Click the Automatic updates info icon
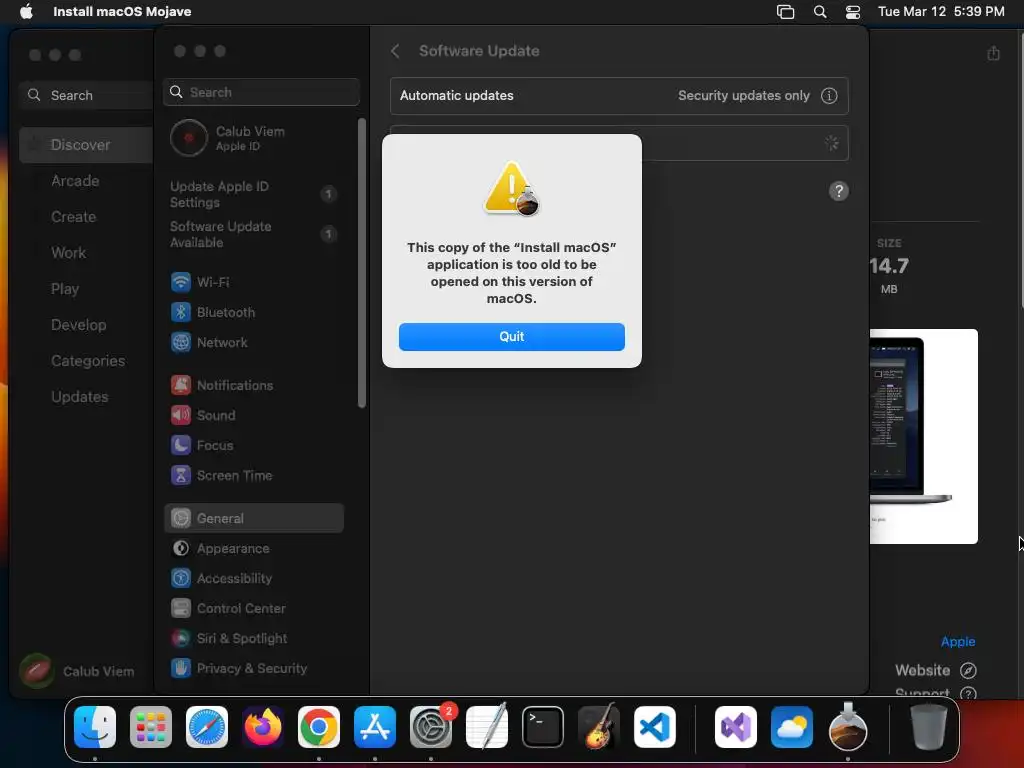 [x=829, y=95]
